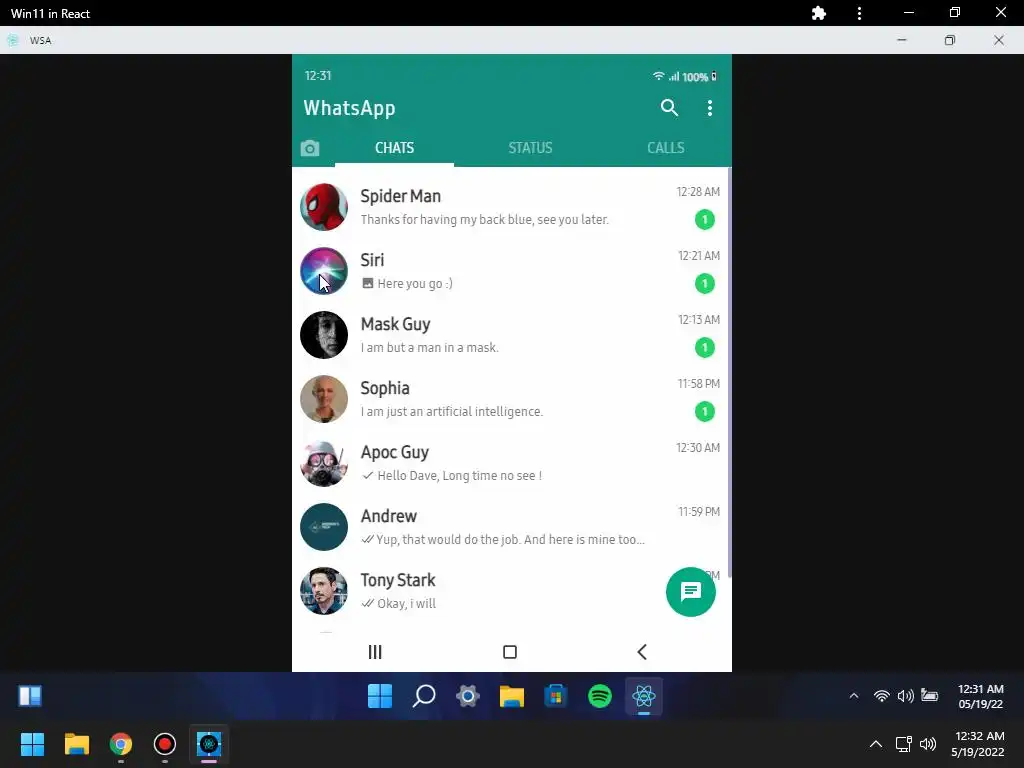Open search in inner taskbar
The image size is (1024, 768).
424,696
